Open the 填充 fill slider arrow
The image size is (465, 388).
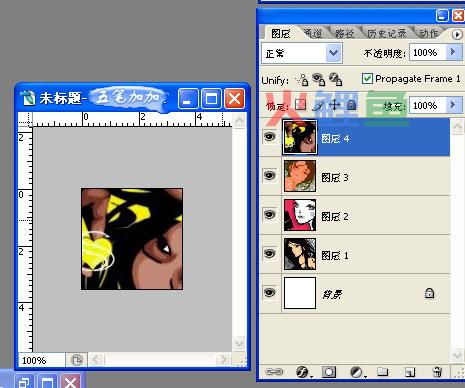coord(454,105)
